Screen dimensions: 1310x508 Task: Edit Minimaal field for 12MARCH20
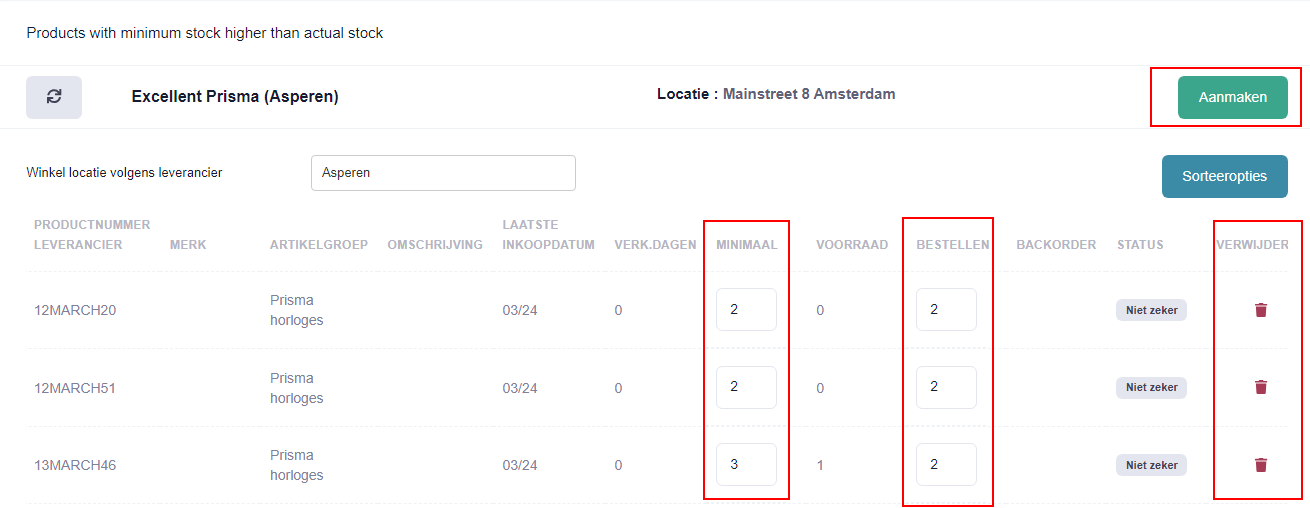746,310
